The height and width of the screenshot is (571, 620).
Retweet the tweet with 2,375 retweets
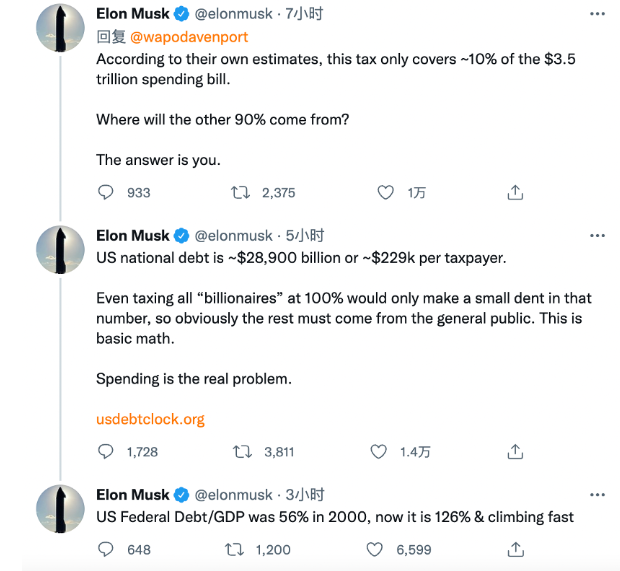[x=241, y=192]
